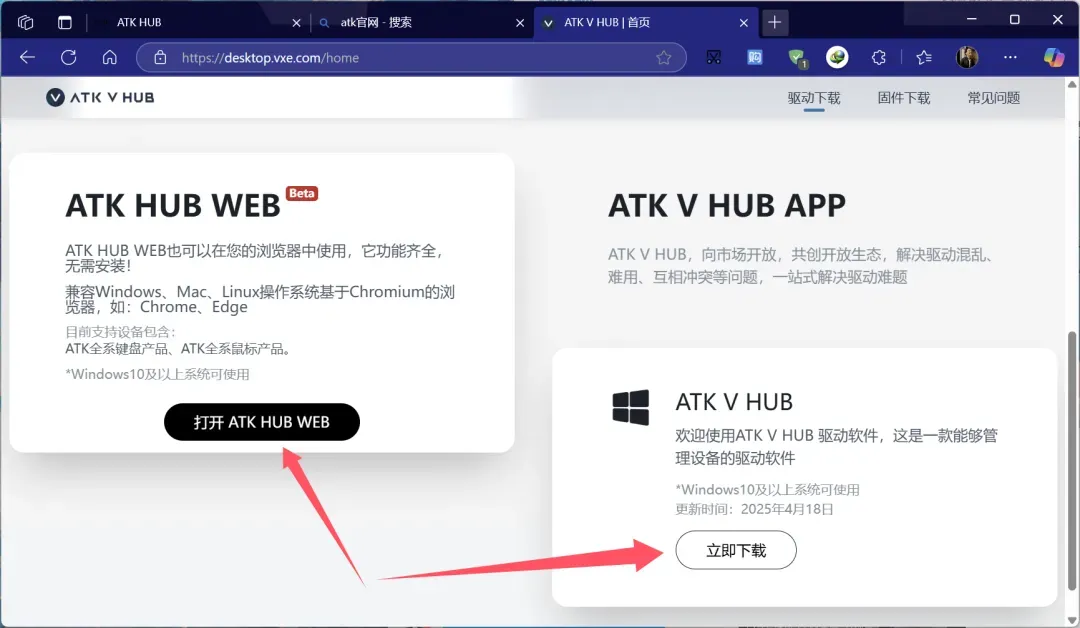Screen dimensions: 1080x628
Task: Click the ATK V HUB card title
Action: pos(734,401)
